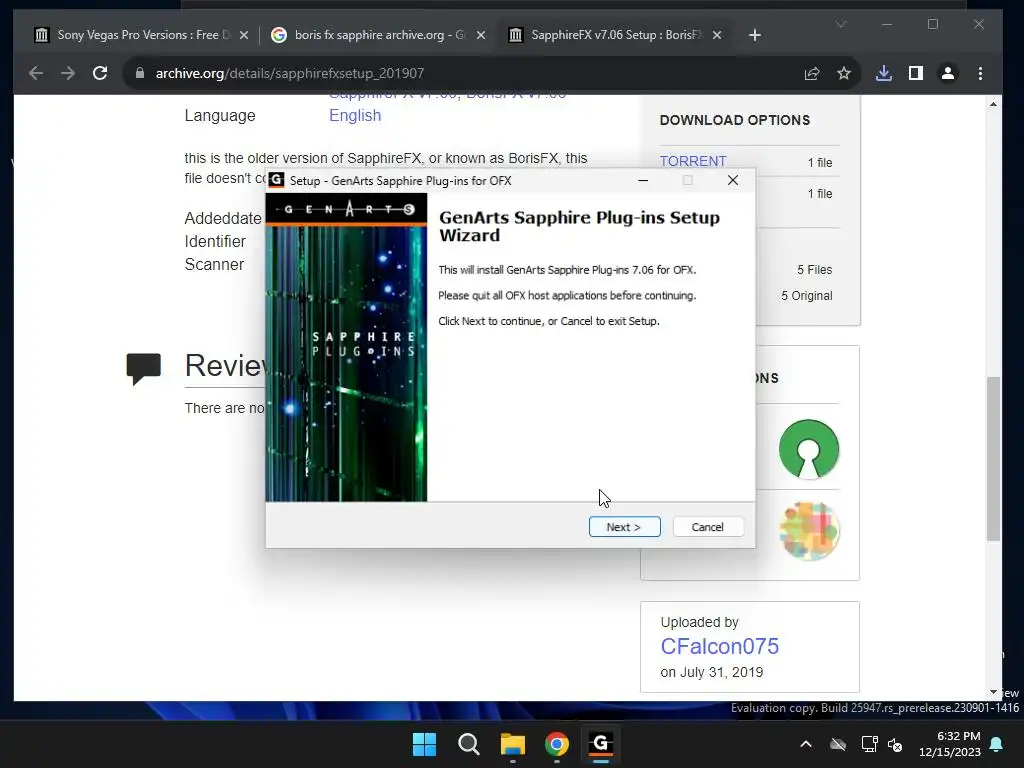Open a new browser tab

755,35
